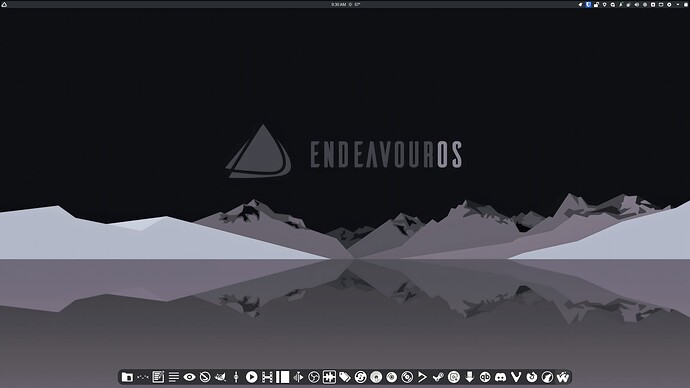The image size is (690, 388).
Task: Click the vertical slider knob dock icon
Action: (236, 377)
